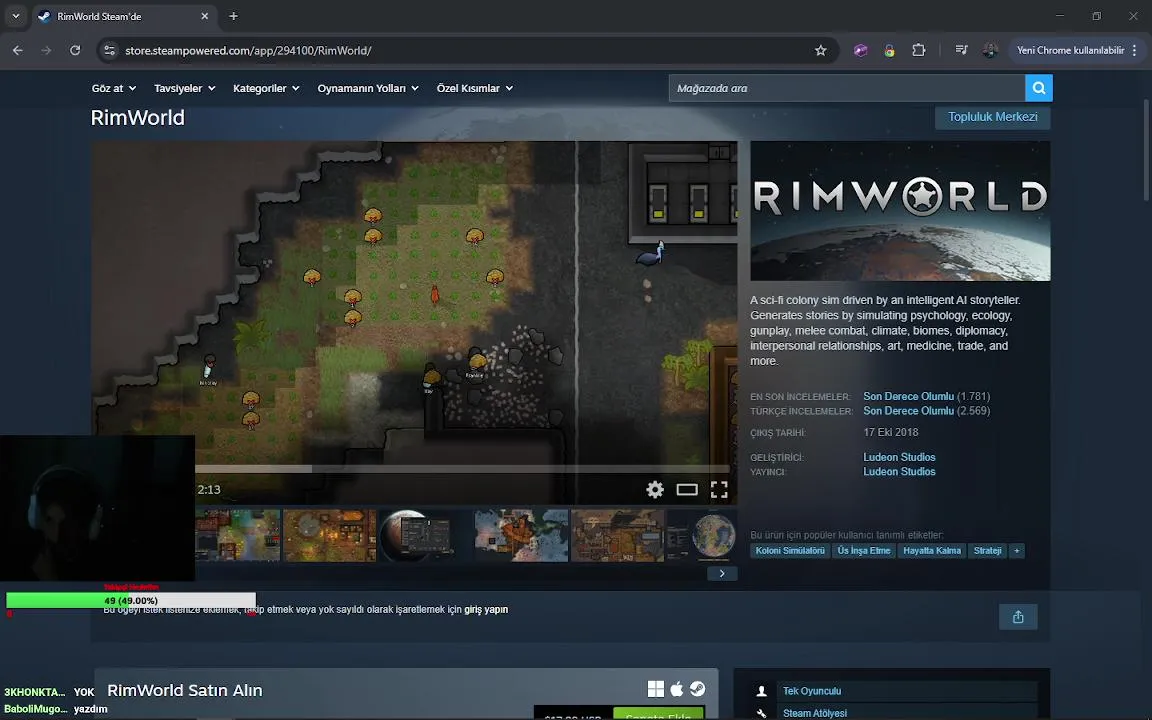The image size is (1152, 720).
Task: Open the Chrome profile avatar
Action: point(990,50)
